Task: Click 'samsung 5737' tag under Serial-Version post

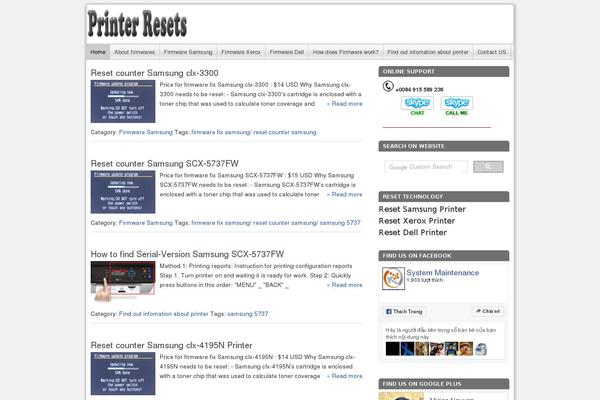Action: (x=248, y=314)
